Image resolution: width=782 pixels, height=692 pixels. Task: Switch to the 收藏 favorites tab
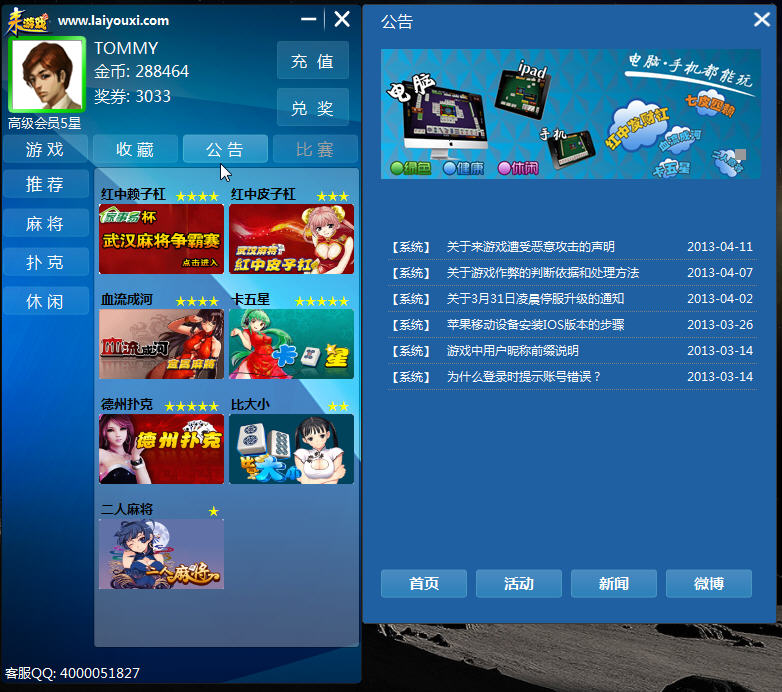click(x=135, y=150)
